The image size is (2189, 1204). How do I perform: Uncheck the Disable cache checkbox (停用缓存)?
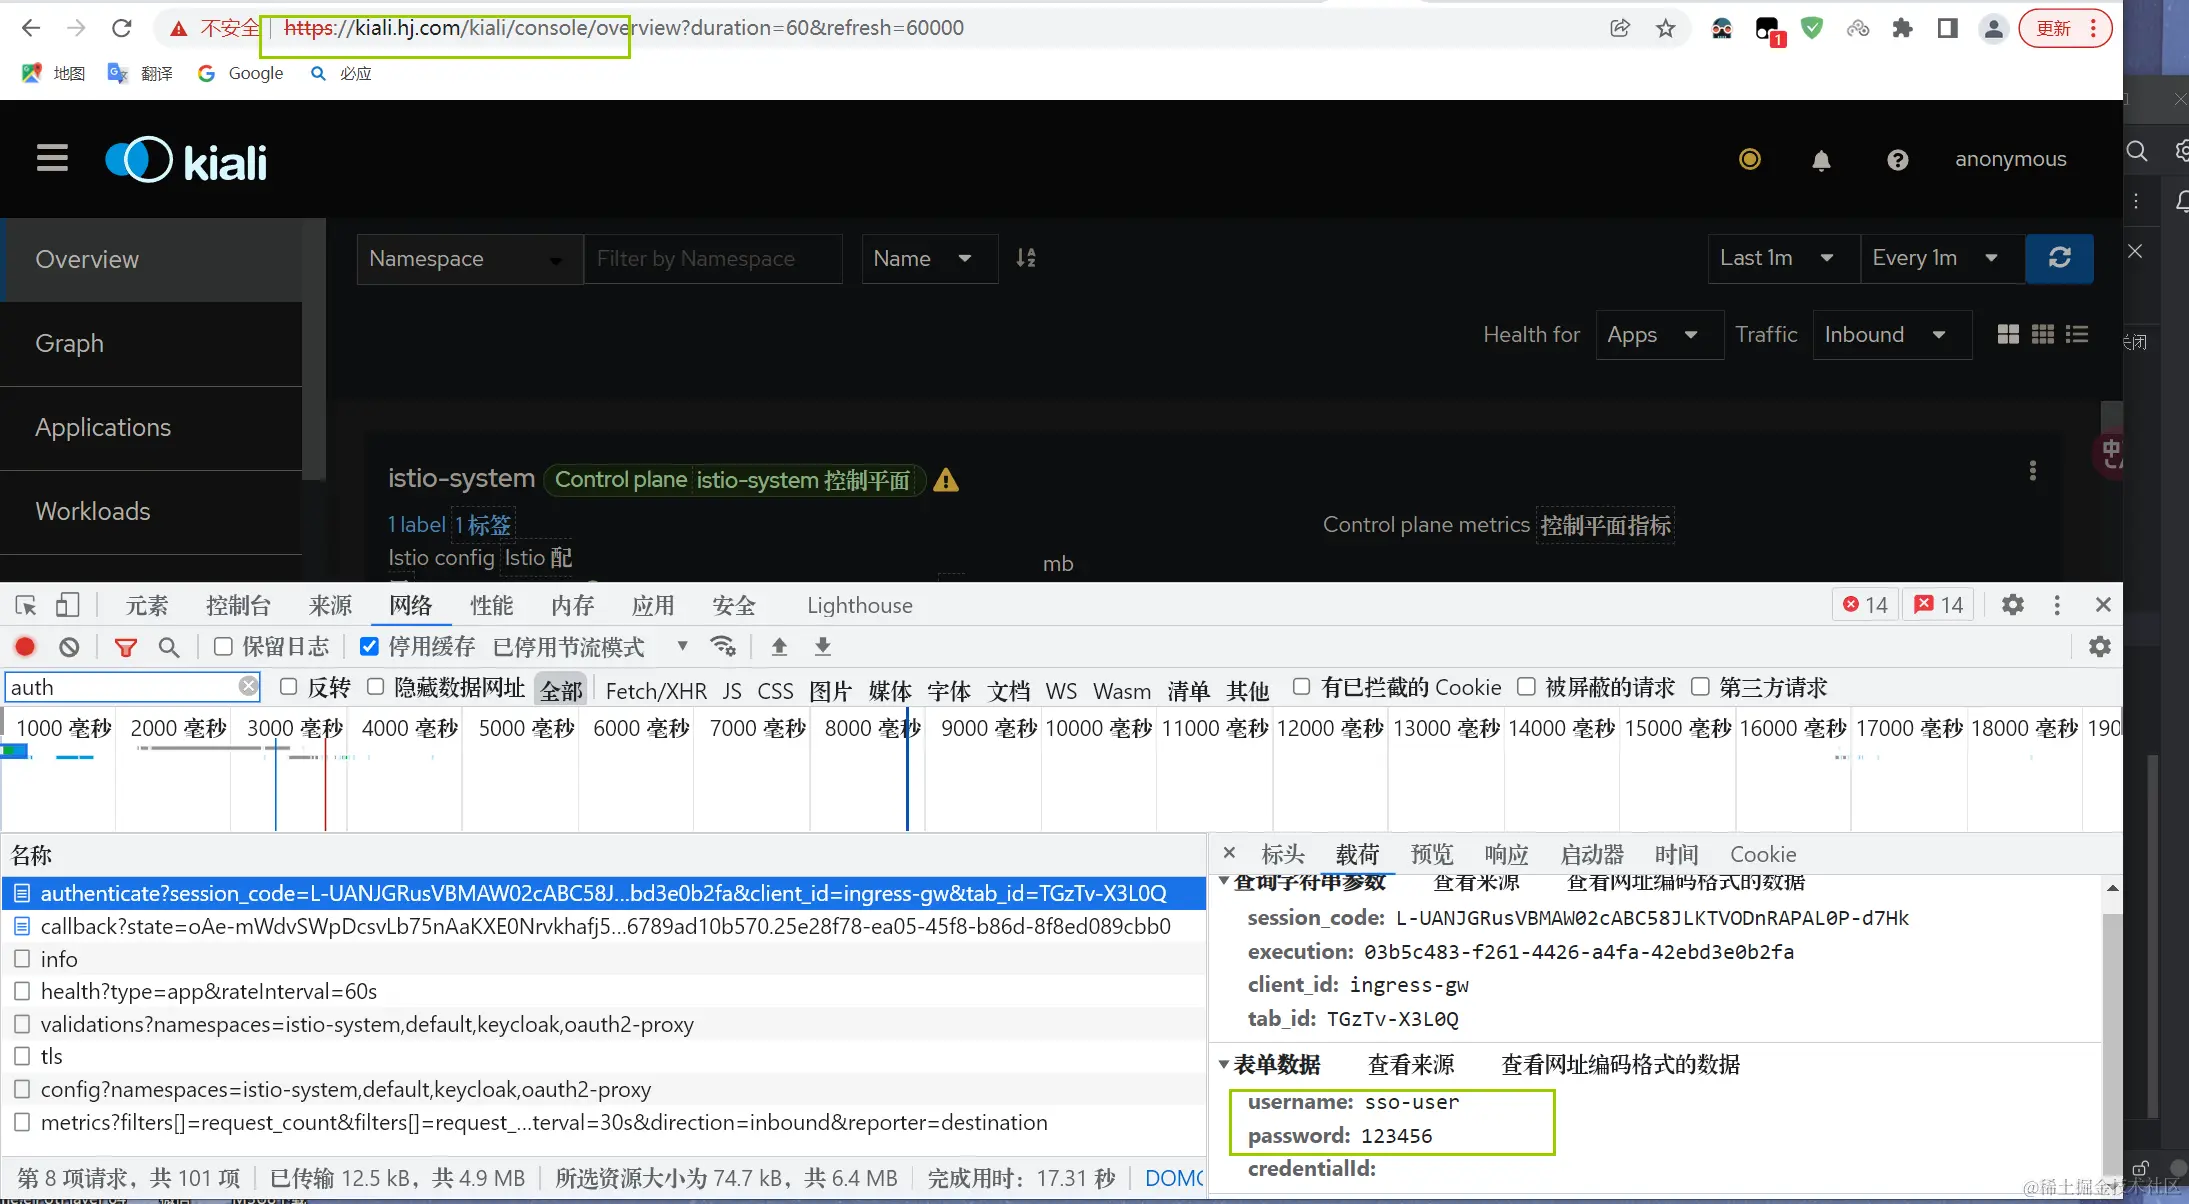[x=369, y=647]
